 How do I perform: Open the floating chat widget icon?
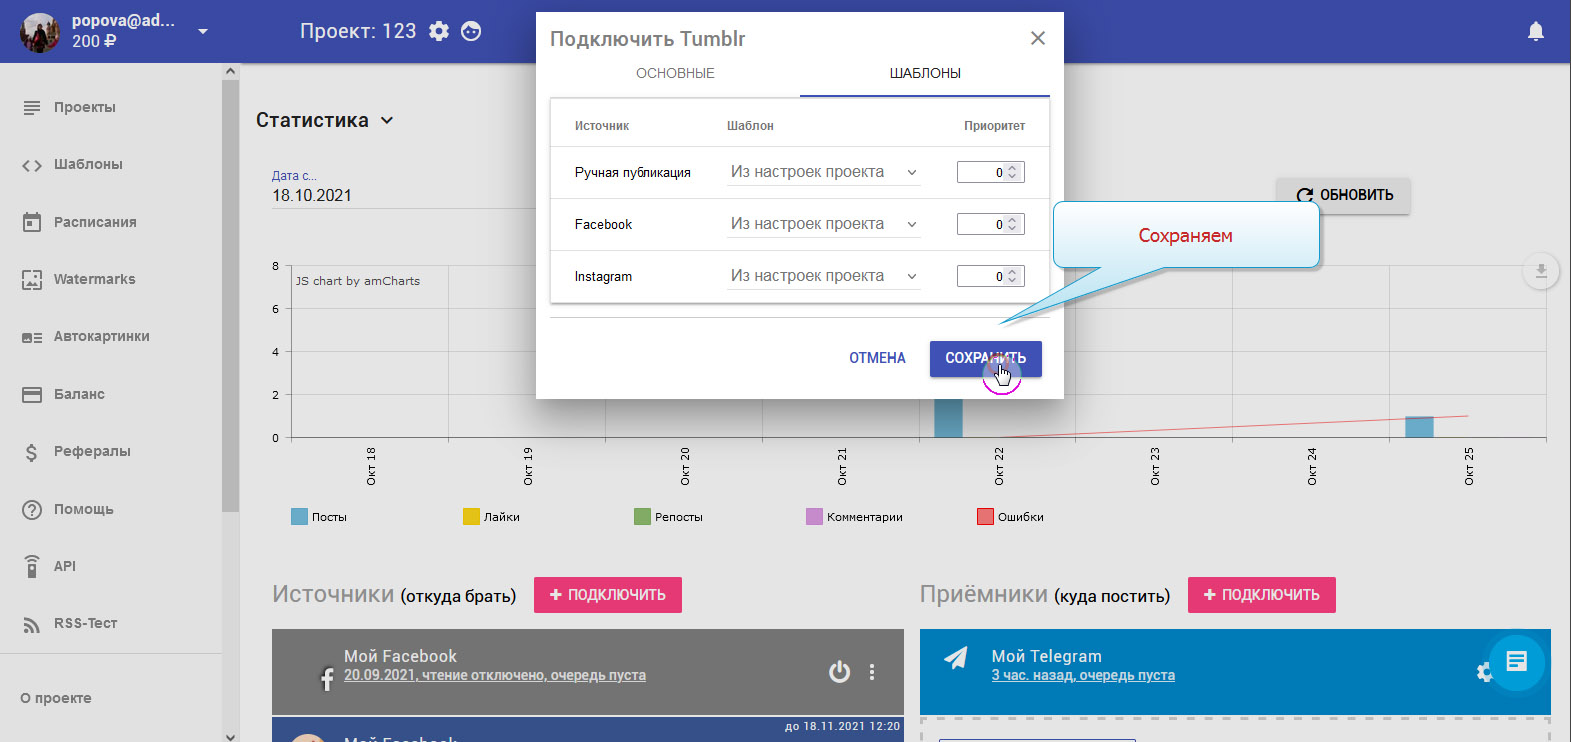point(1516,661)
